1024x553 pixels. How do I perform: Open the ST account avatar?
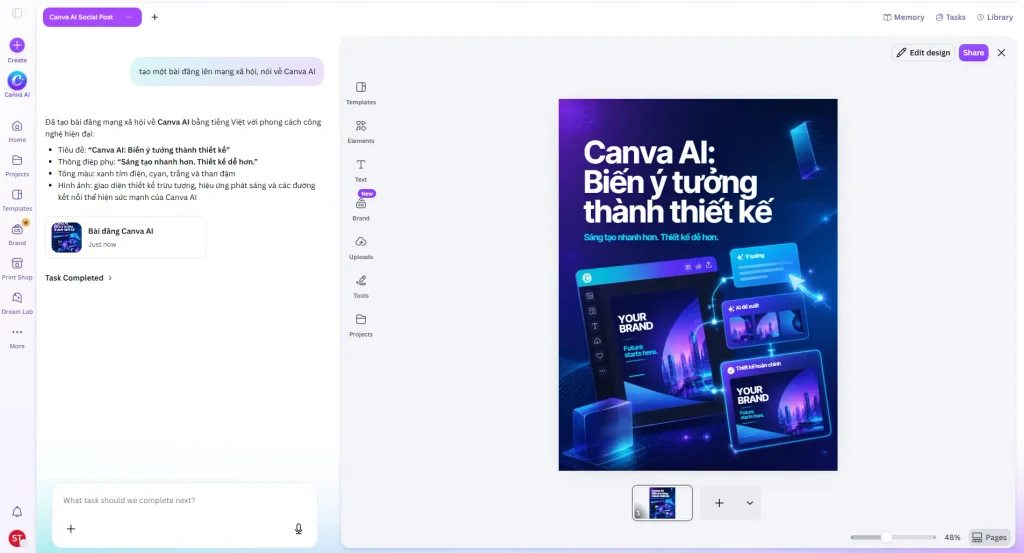(17, 538)
